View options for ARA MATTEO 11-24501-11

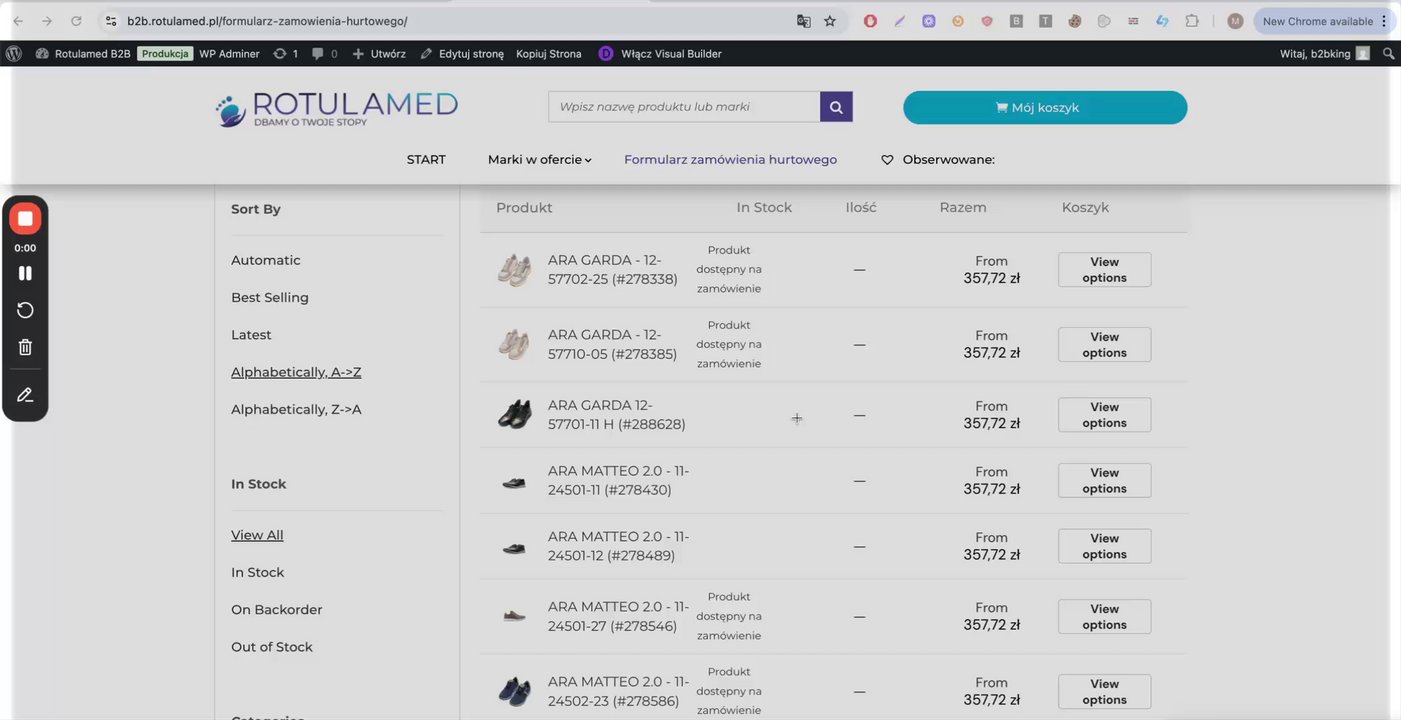pos(1104,481)
